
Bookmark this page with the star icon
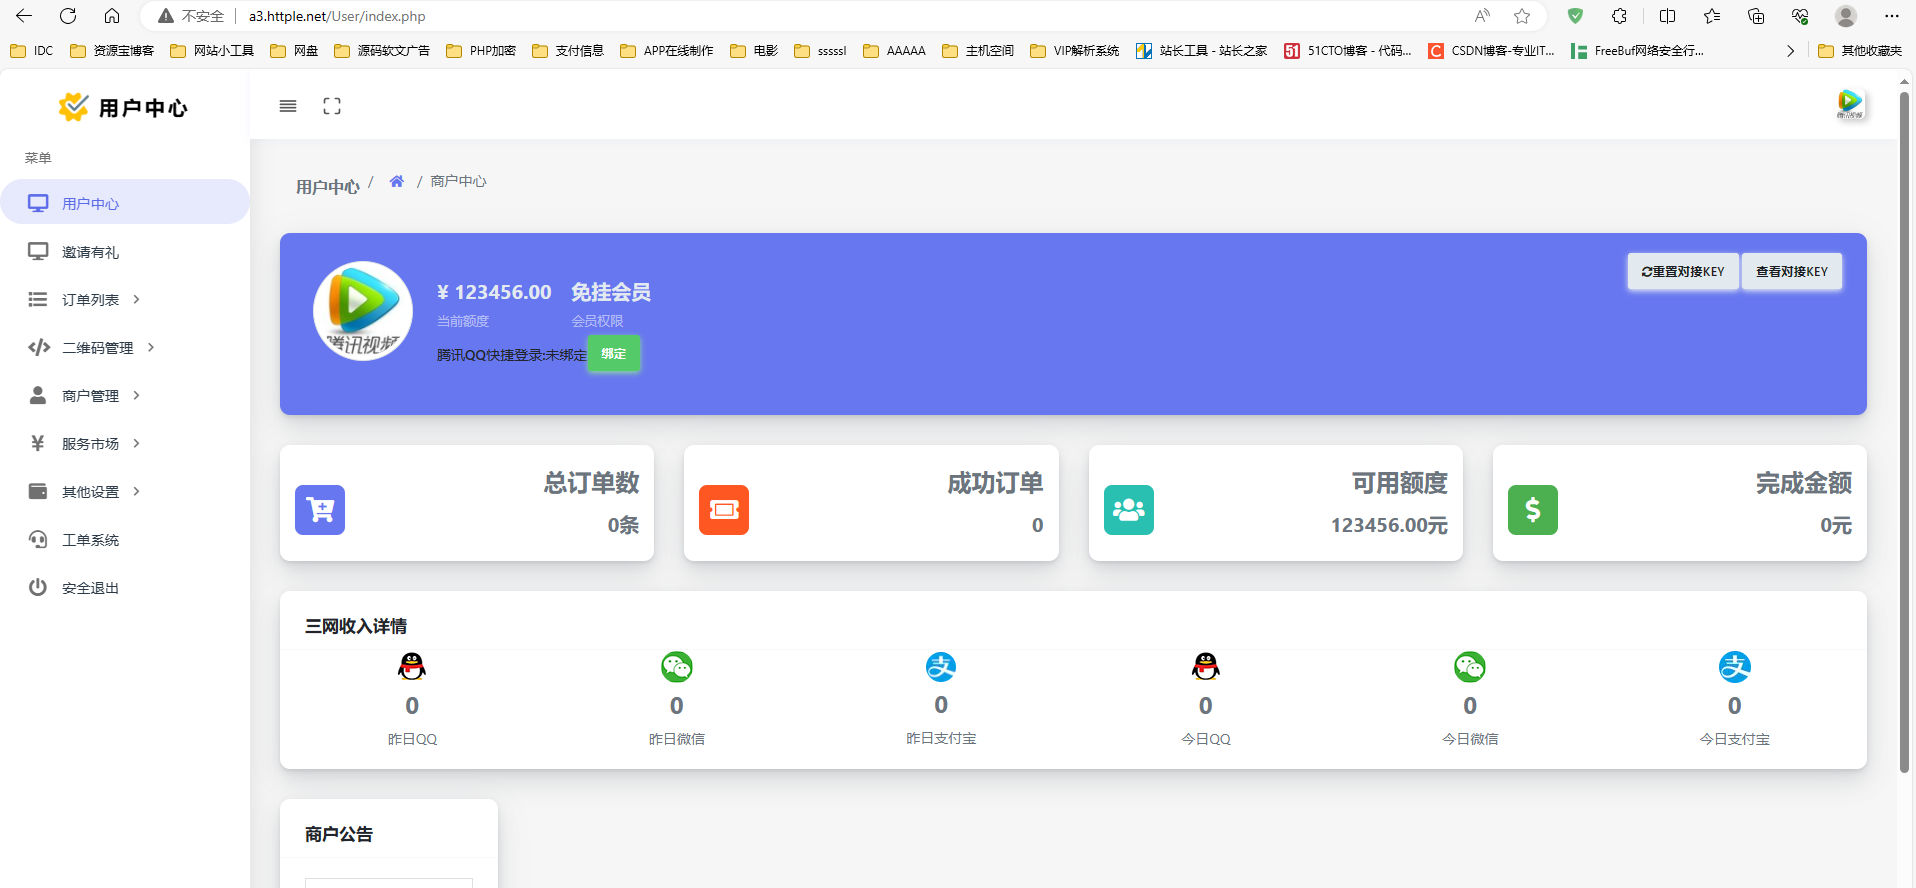[1522, 16]
